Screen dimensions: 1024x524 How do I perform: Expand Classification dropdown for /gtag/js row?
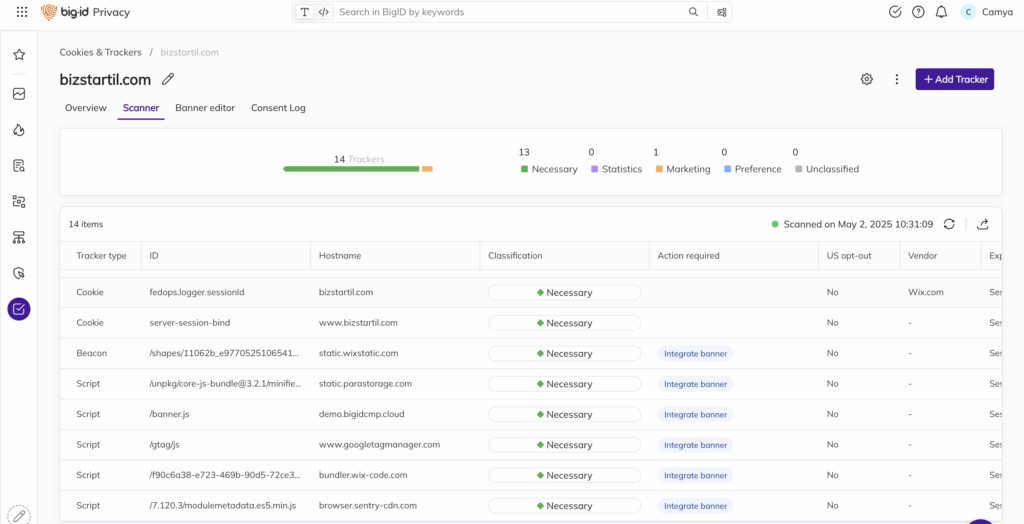564,445
